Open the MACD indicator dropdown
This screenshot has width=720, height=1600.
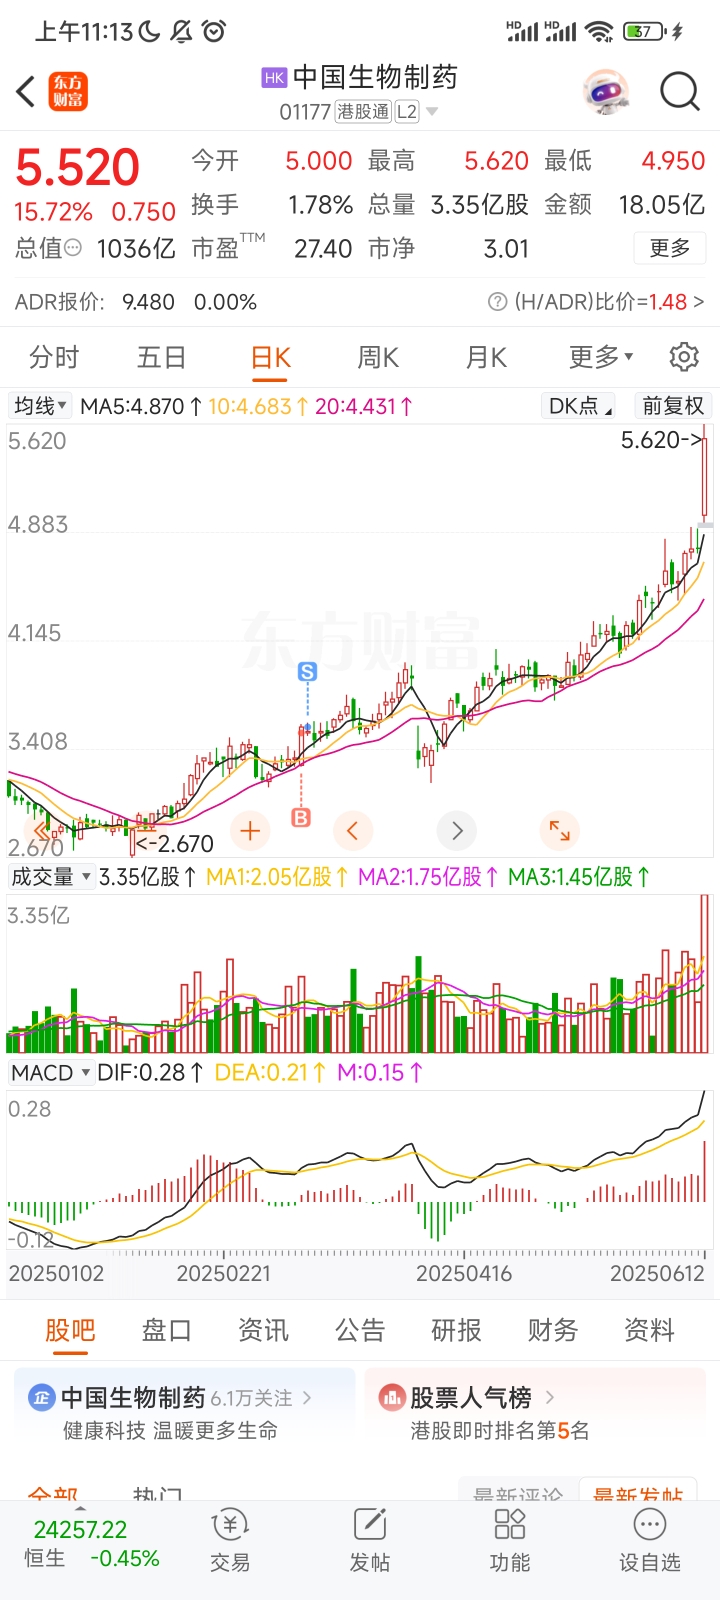click(51, 1073)
